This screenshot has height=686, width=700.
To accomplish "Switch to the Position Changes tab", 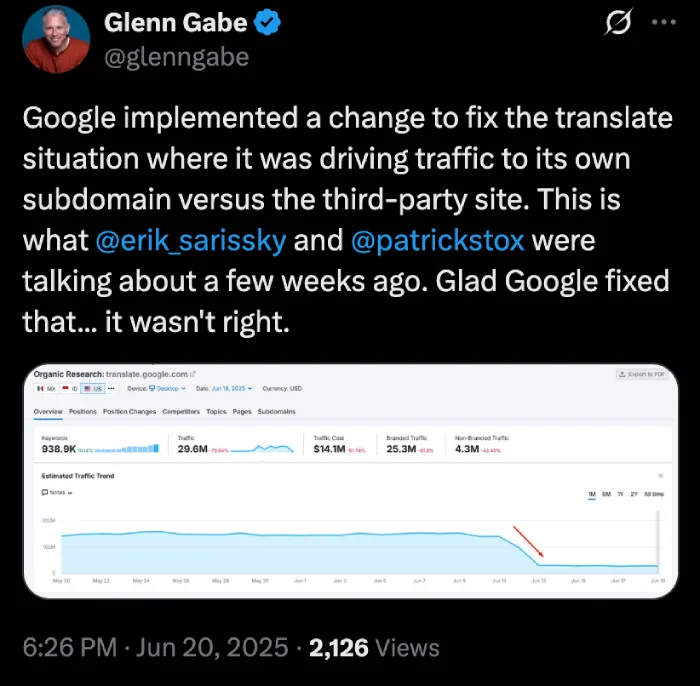I will [x=129, y=412].
